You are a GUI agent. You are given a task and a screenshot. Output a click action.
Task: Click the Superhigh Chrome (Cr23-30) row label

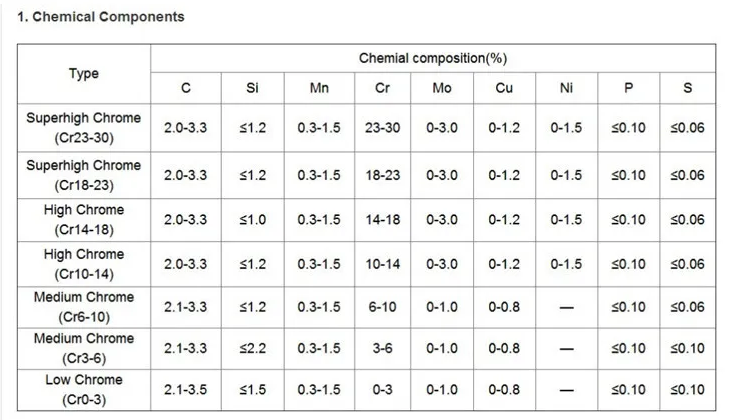(x=84, y=128)
